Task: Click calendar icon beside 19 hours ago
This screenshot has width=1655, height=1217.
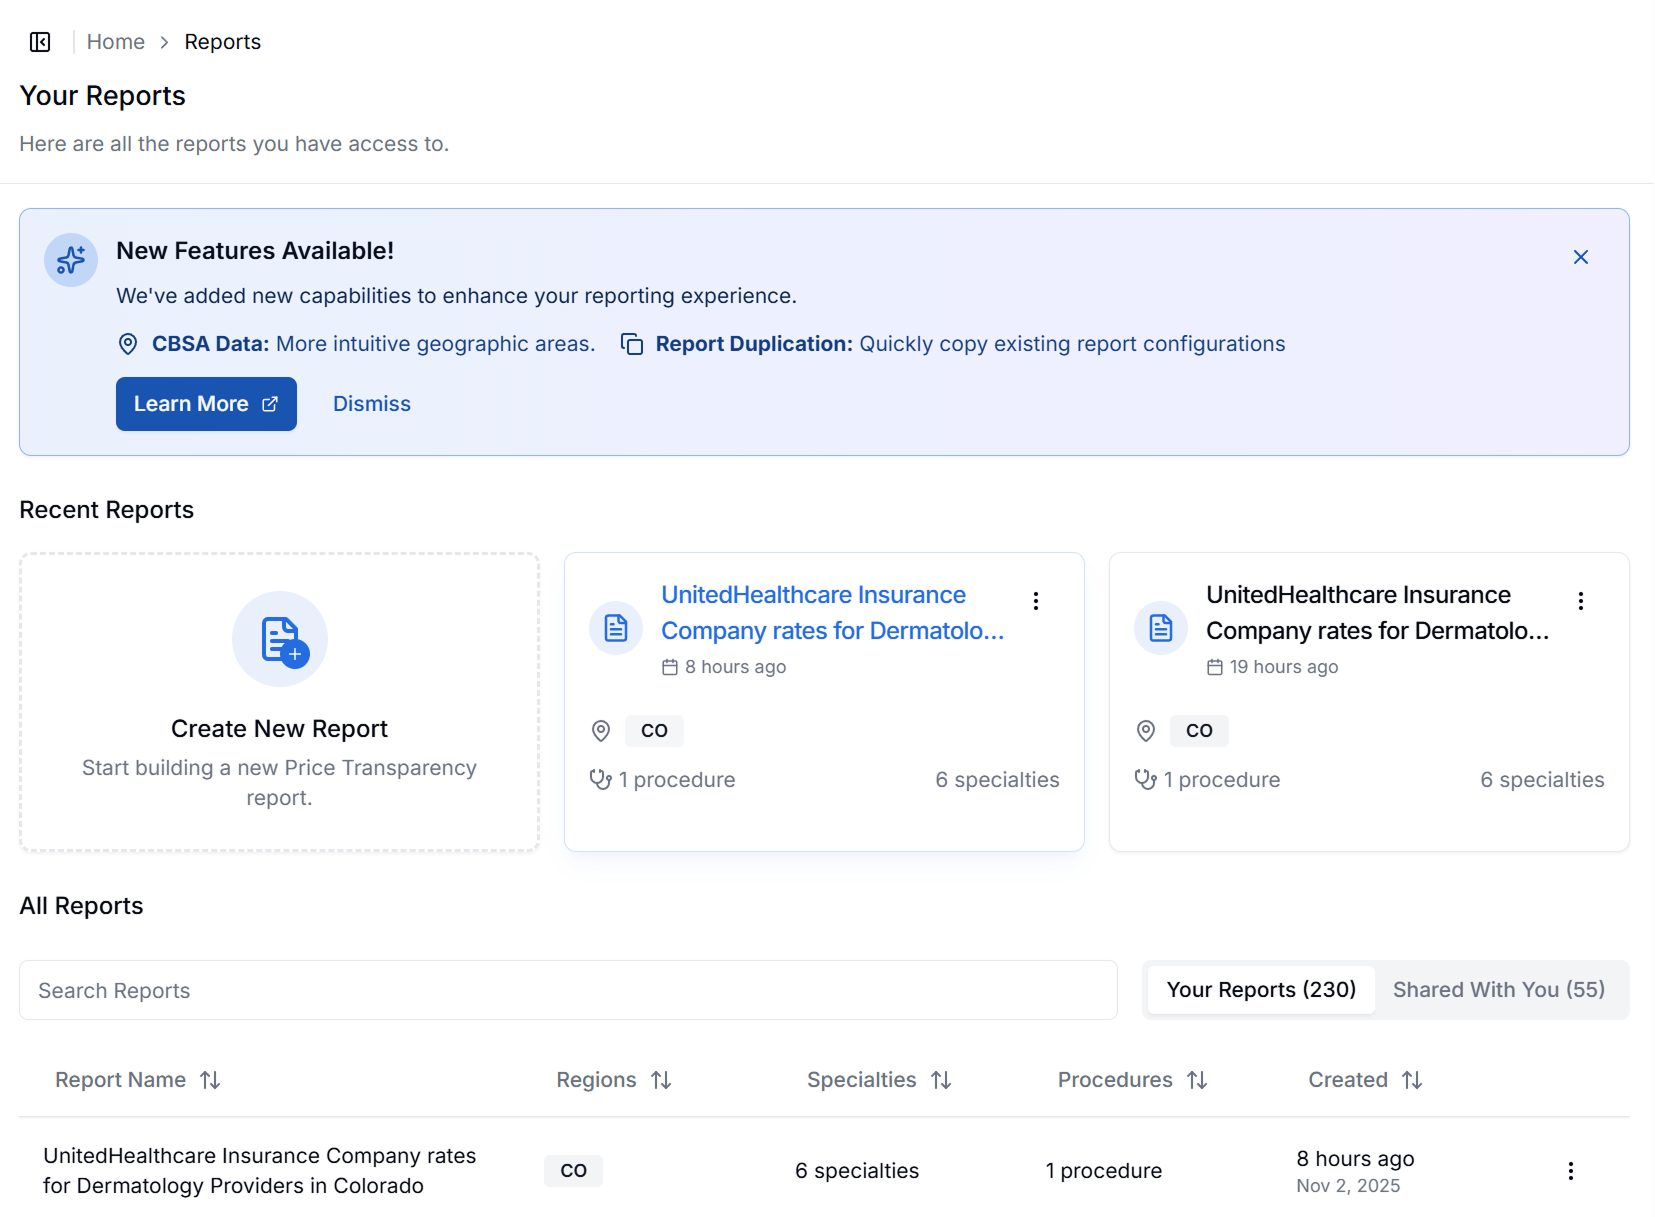Action: [x=1215, y=667]
